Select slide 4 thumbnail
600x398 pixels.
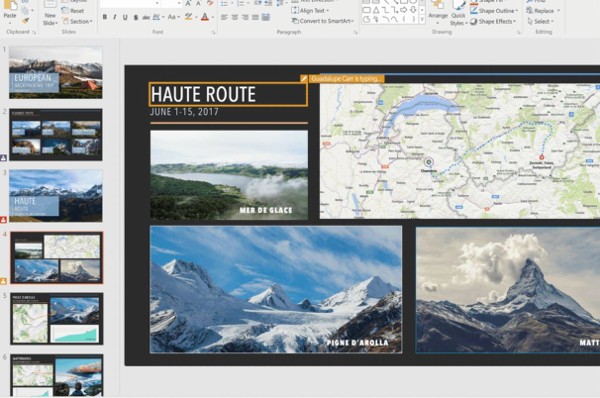57,257
